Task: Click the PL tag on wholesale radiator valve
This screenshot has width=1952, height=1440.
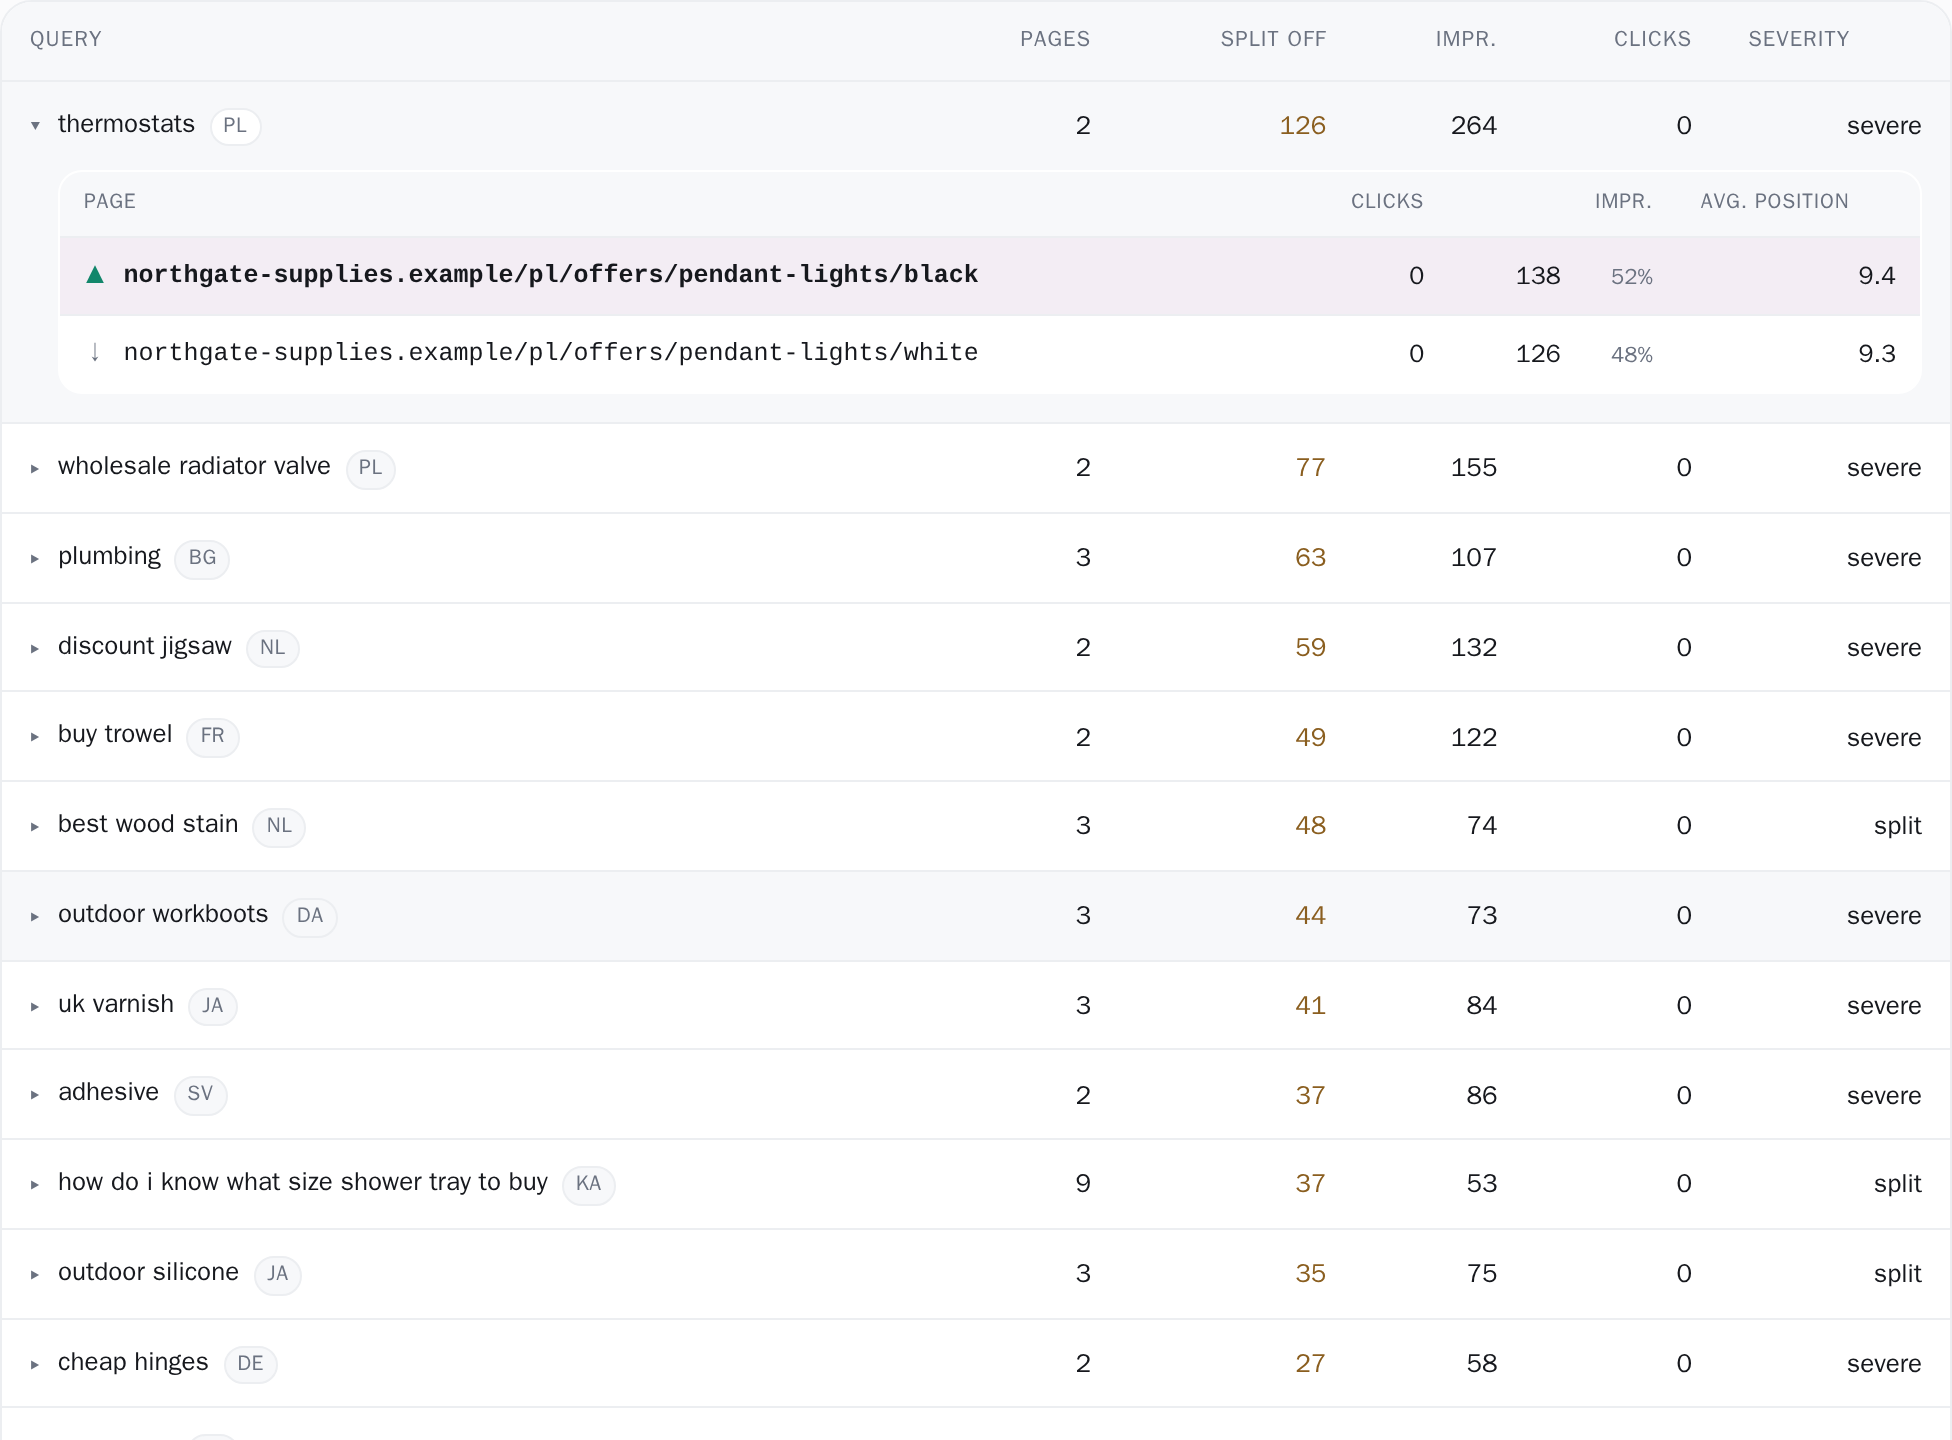Action: coord(370,468)
